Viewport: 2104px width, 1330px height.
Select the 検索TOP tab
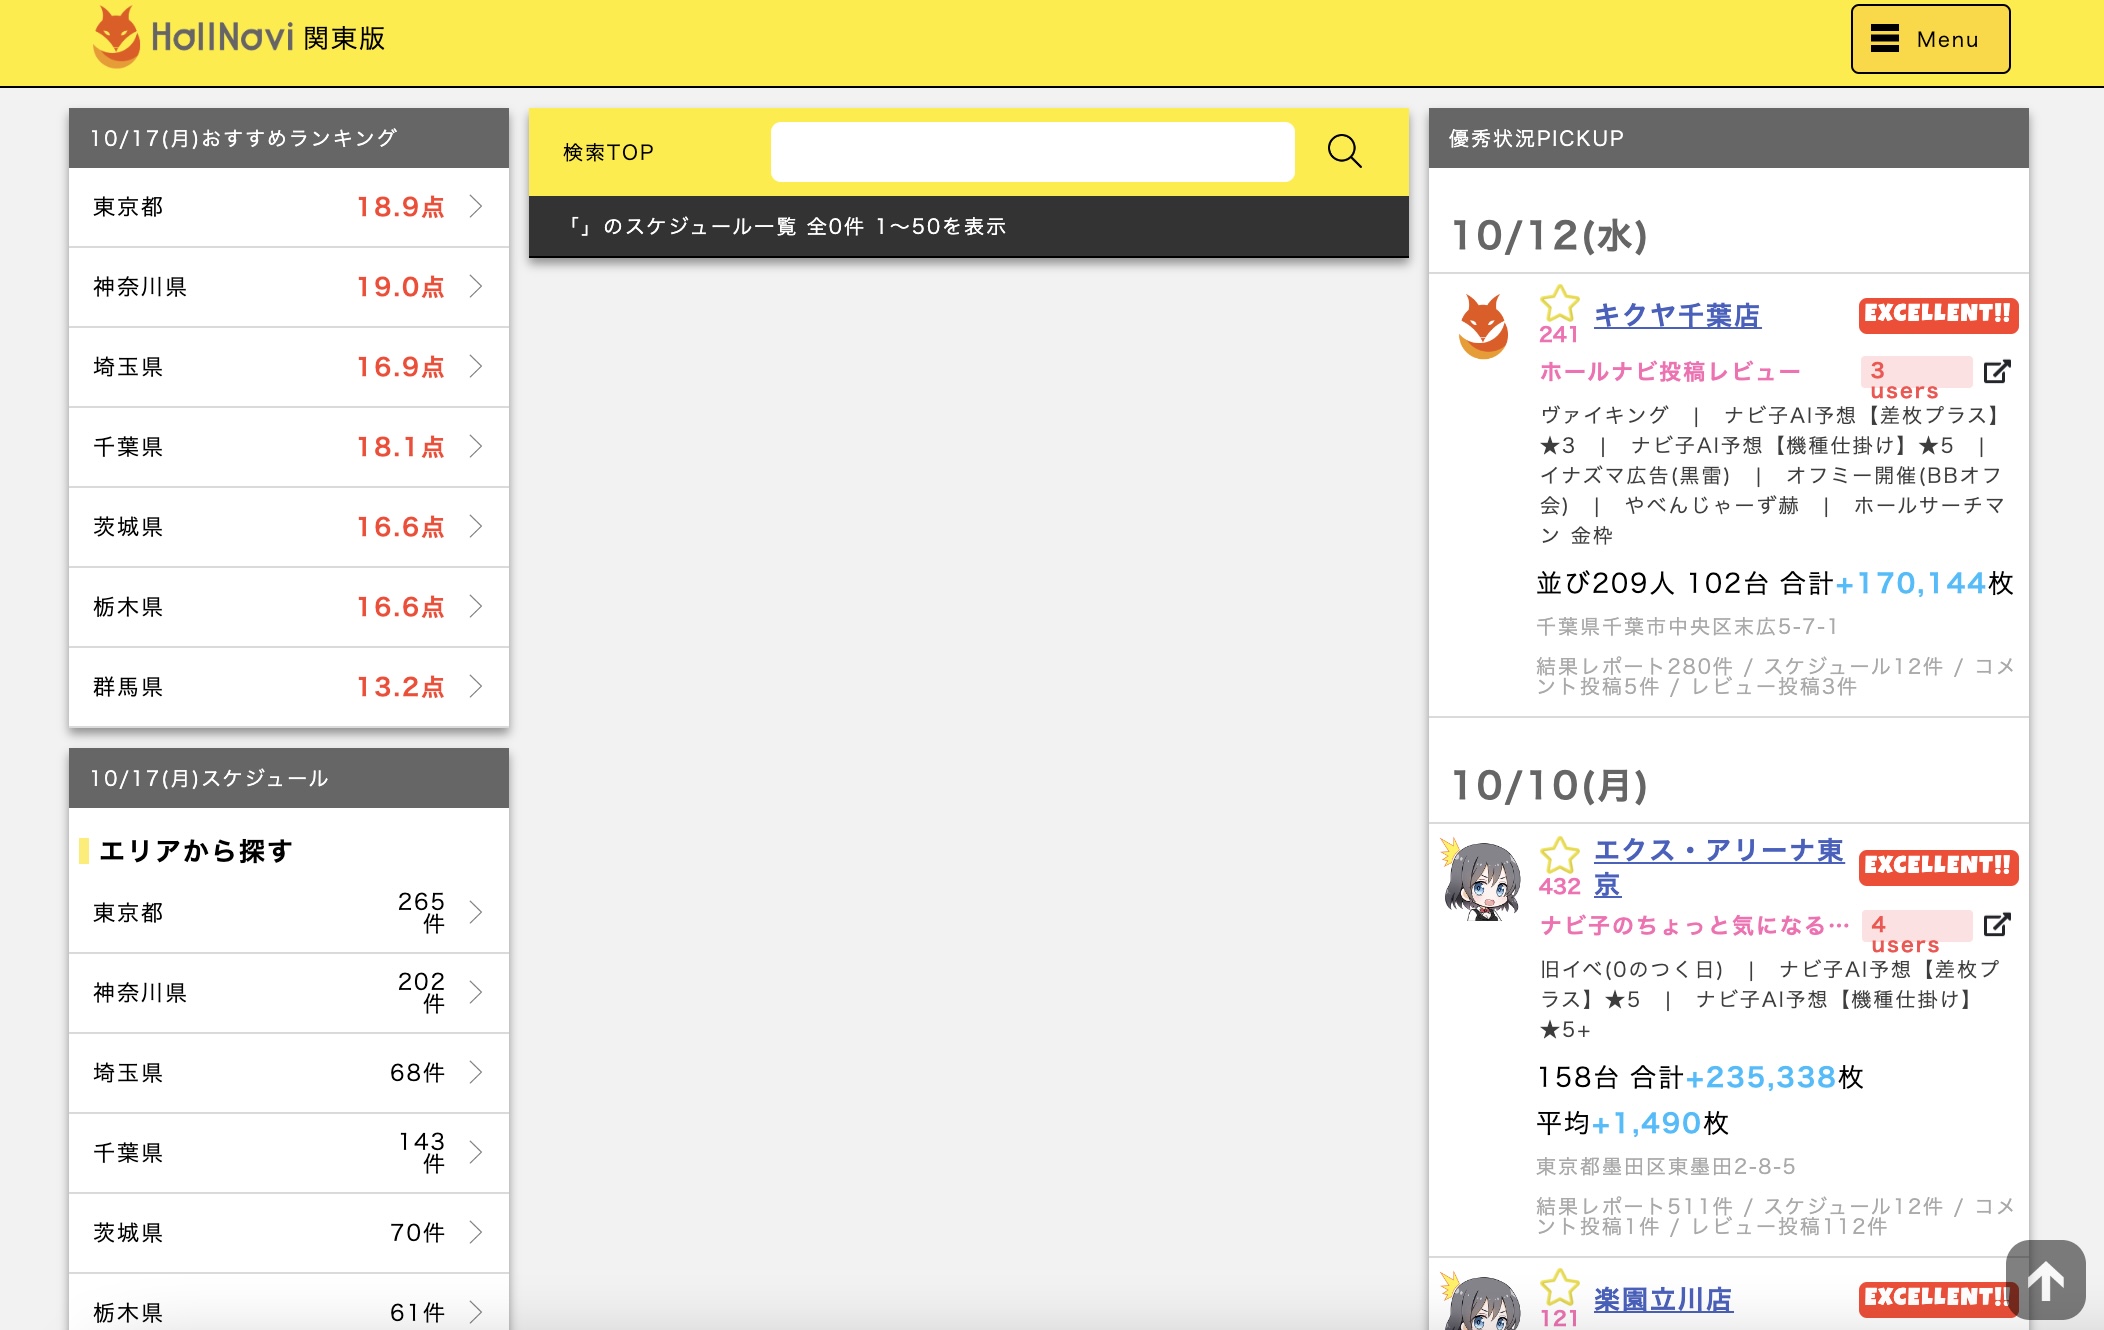point(607,152)
